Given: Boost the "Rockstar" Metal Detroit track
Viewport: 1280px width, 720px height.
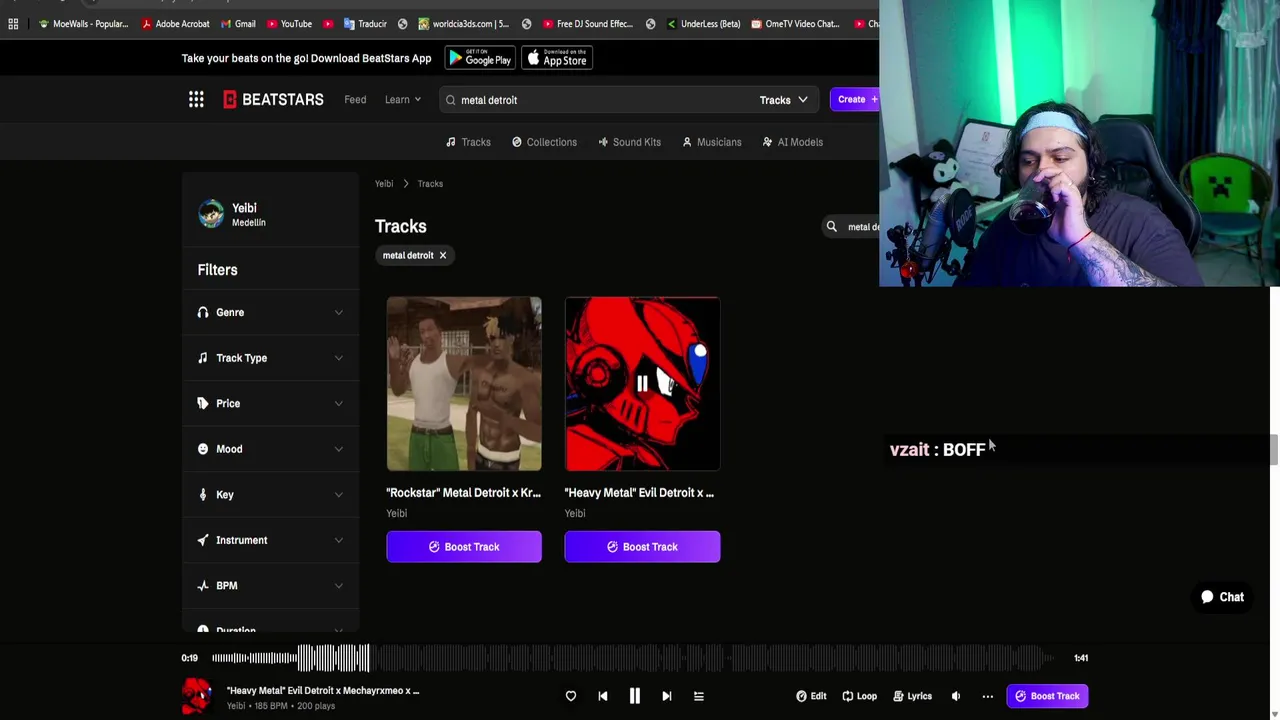Looking at the screenshot, I should (464, 547).
